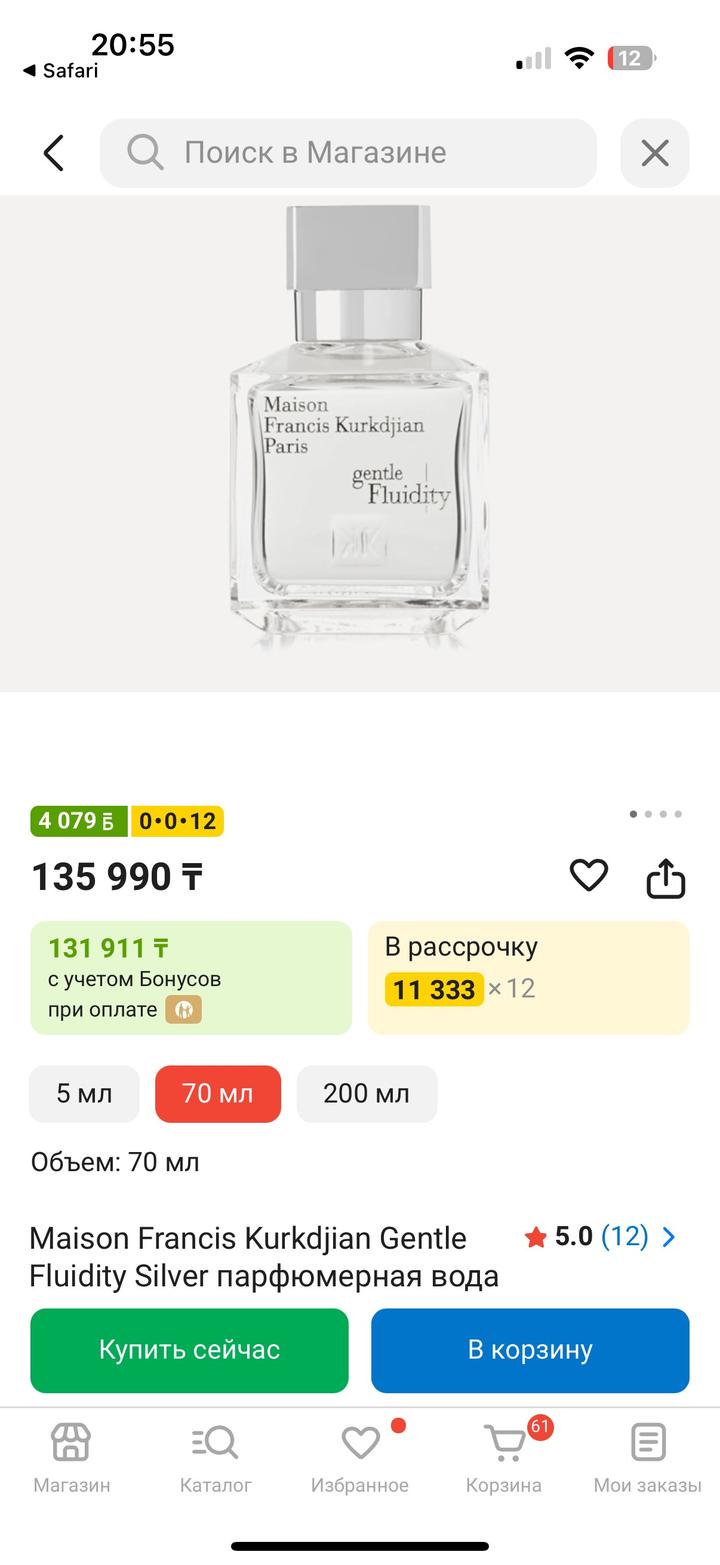The image size is (720, 1565).
Task: Clear search with the X icon
Action: coord(654,153)
